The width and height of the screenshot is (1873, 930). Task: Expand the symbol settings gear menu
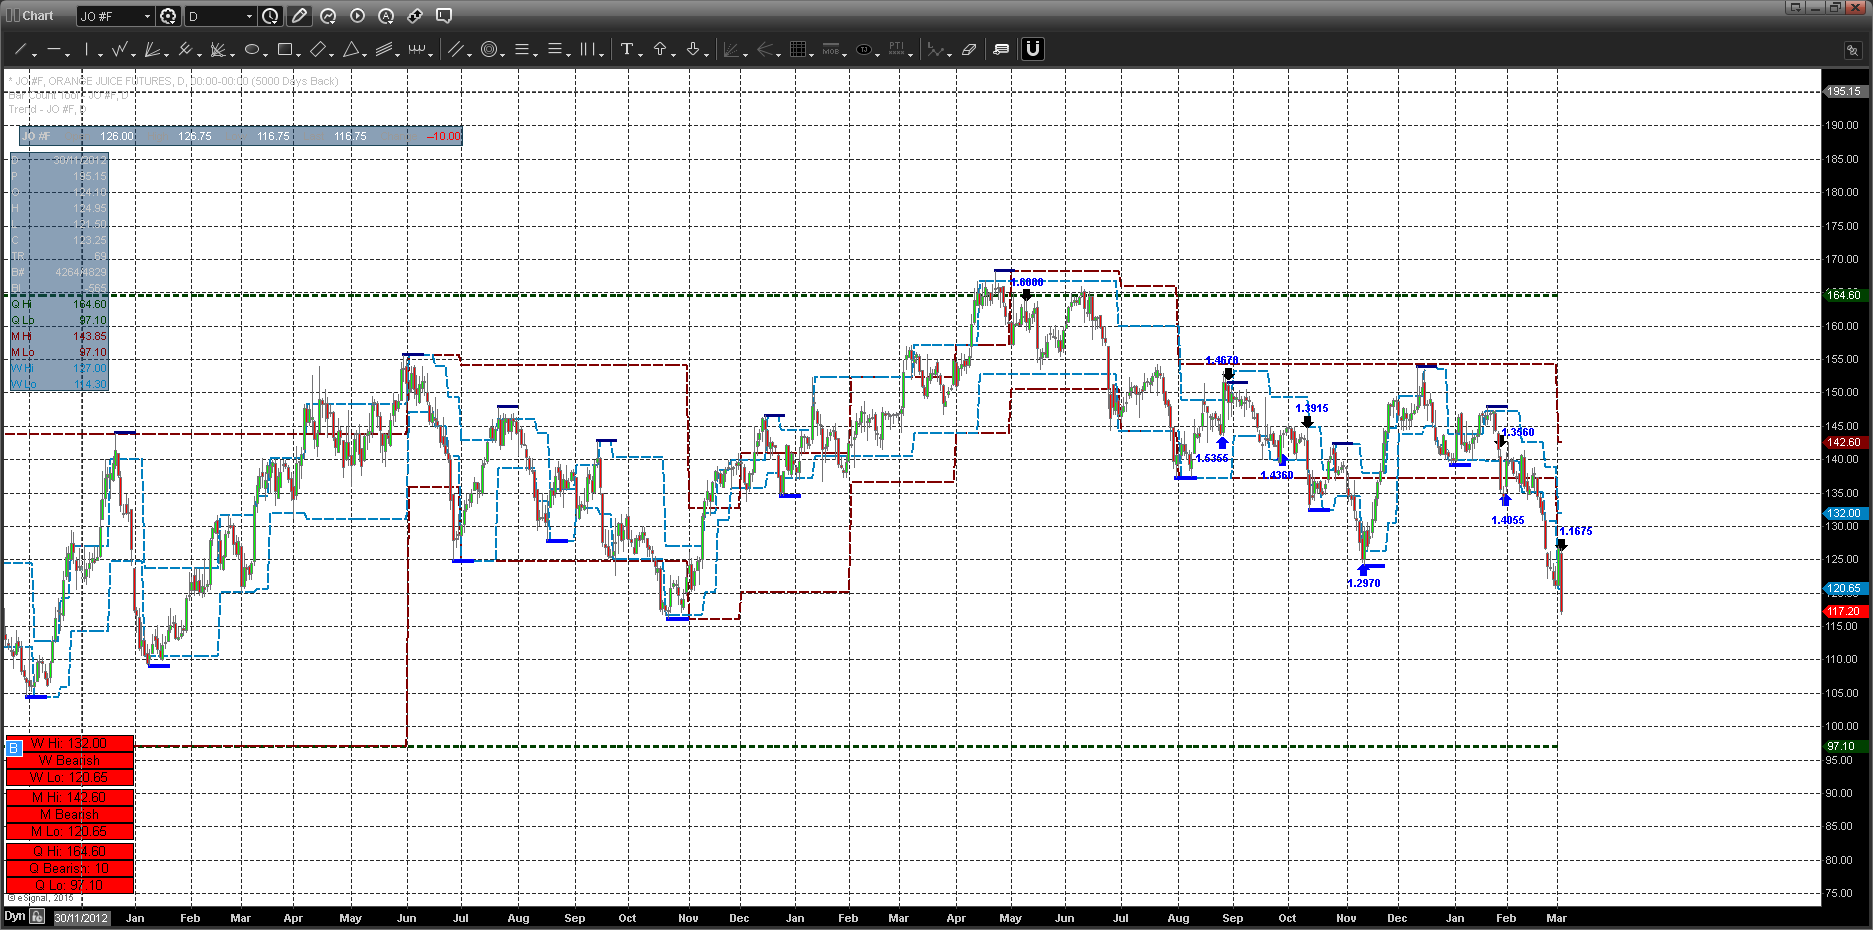pos(168,16)
